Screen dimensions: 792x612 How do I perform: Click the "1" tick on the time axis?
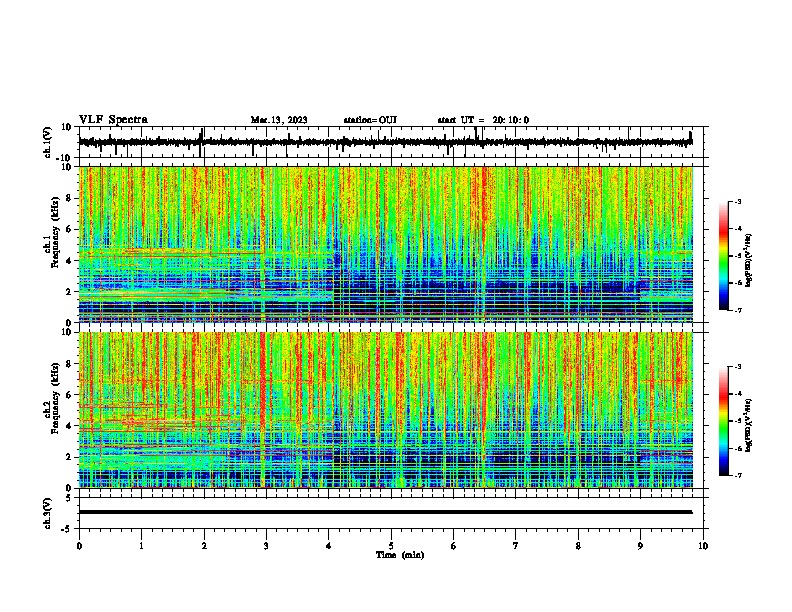coord(141,546)
